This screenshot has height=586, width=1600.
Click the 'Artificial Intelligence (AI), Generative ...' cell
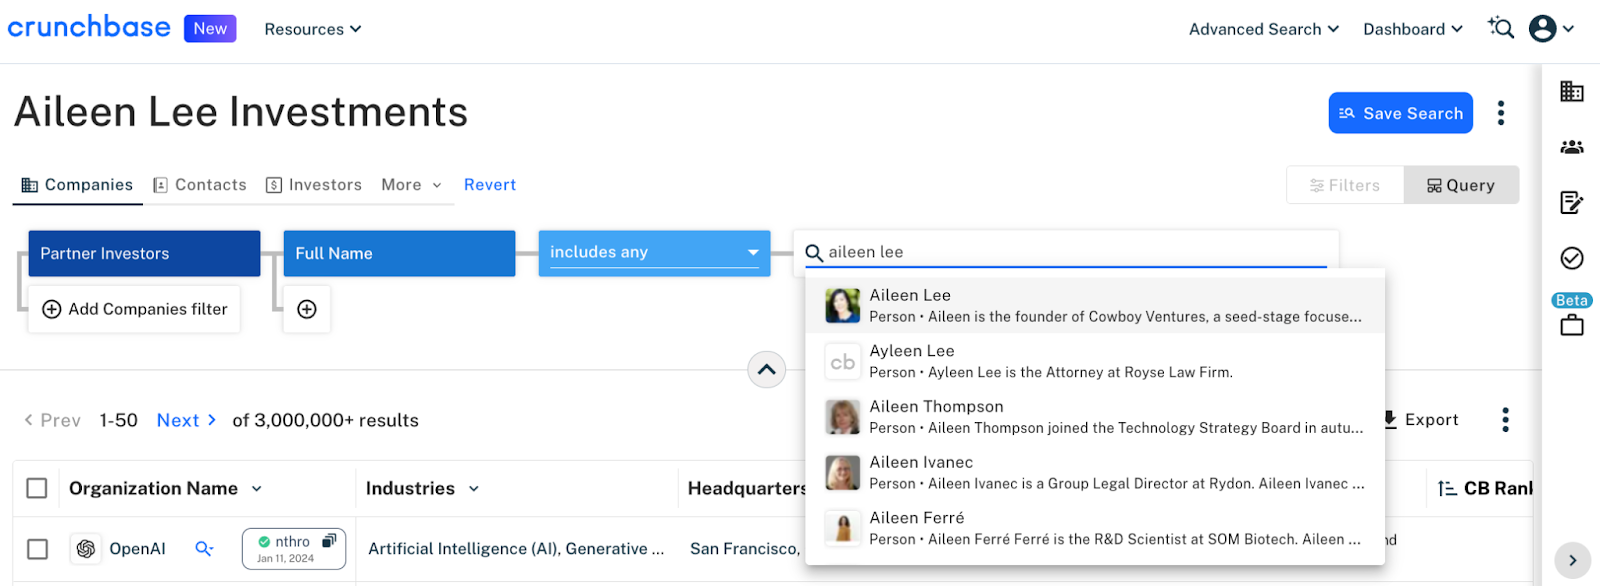[x=516, y=549]
